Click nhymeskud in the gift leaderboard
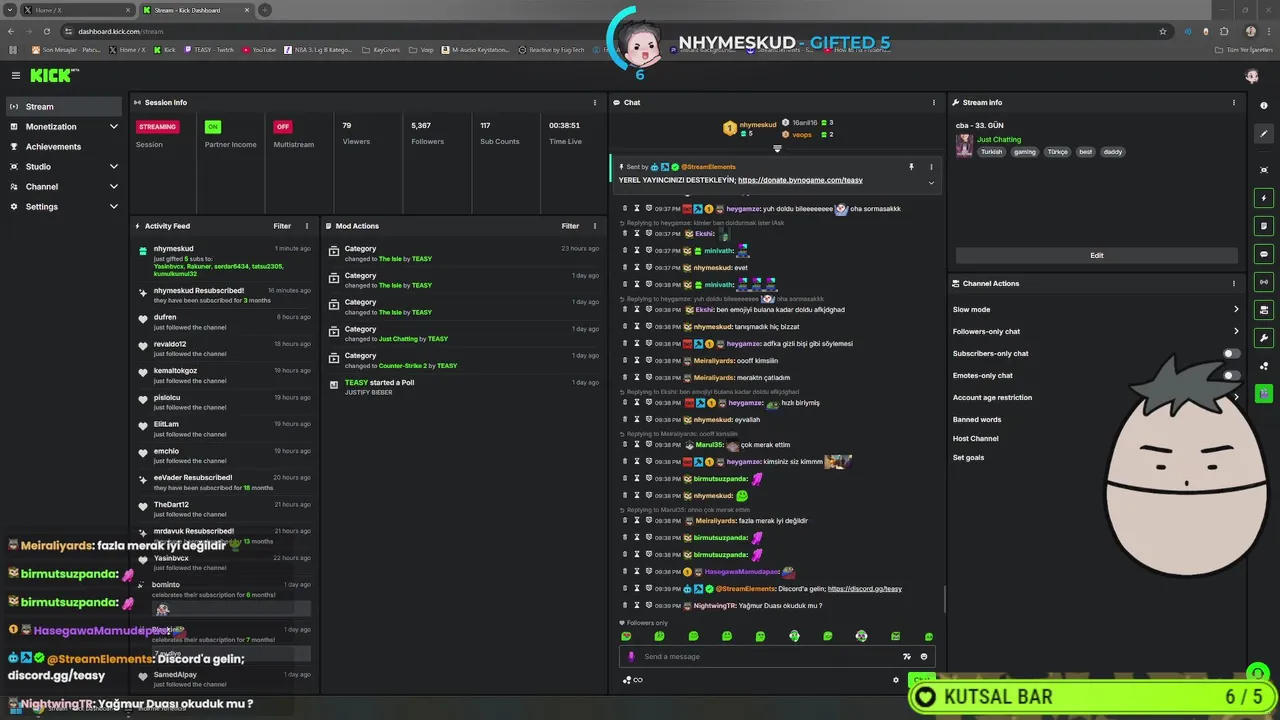The width and height of the screenshot is (1280, 720). coord(758,125)
